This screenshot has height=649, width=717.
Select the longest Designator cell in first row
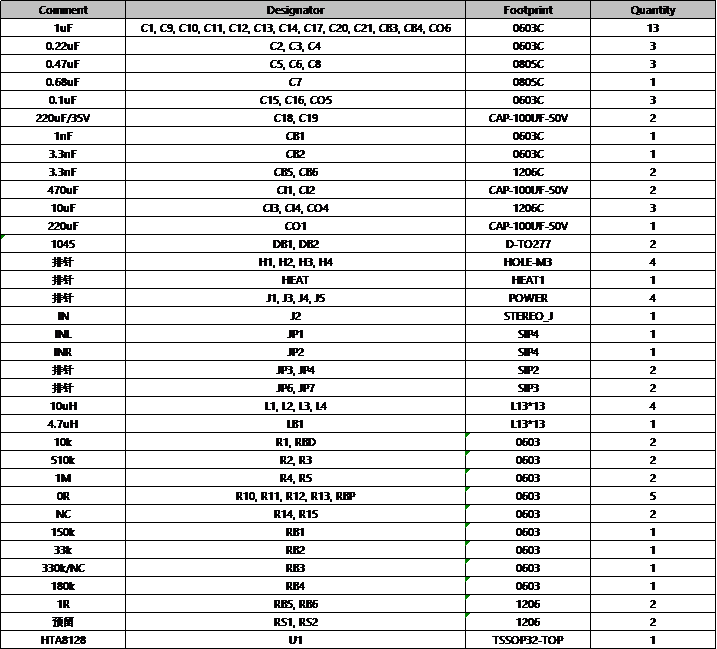coord(295,29)
